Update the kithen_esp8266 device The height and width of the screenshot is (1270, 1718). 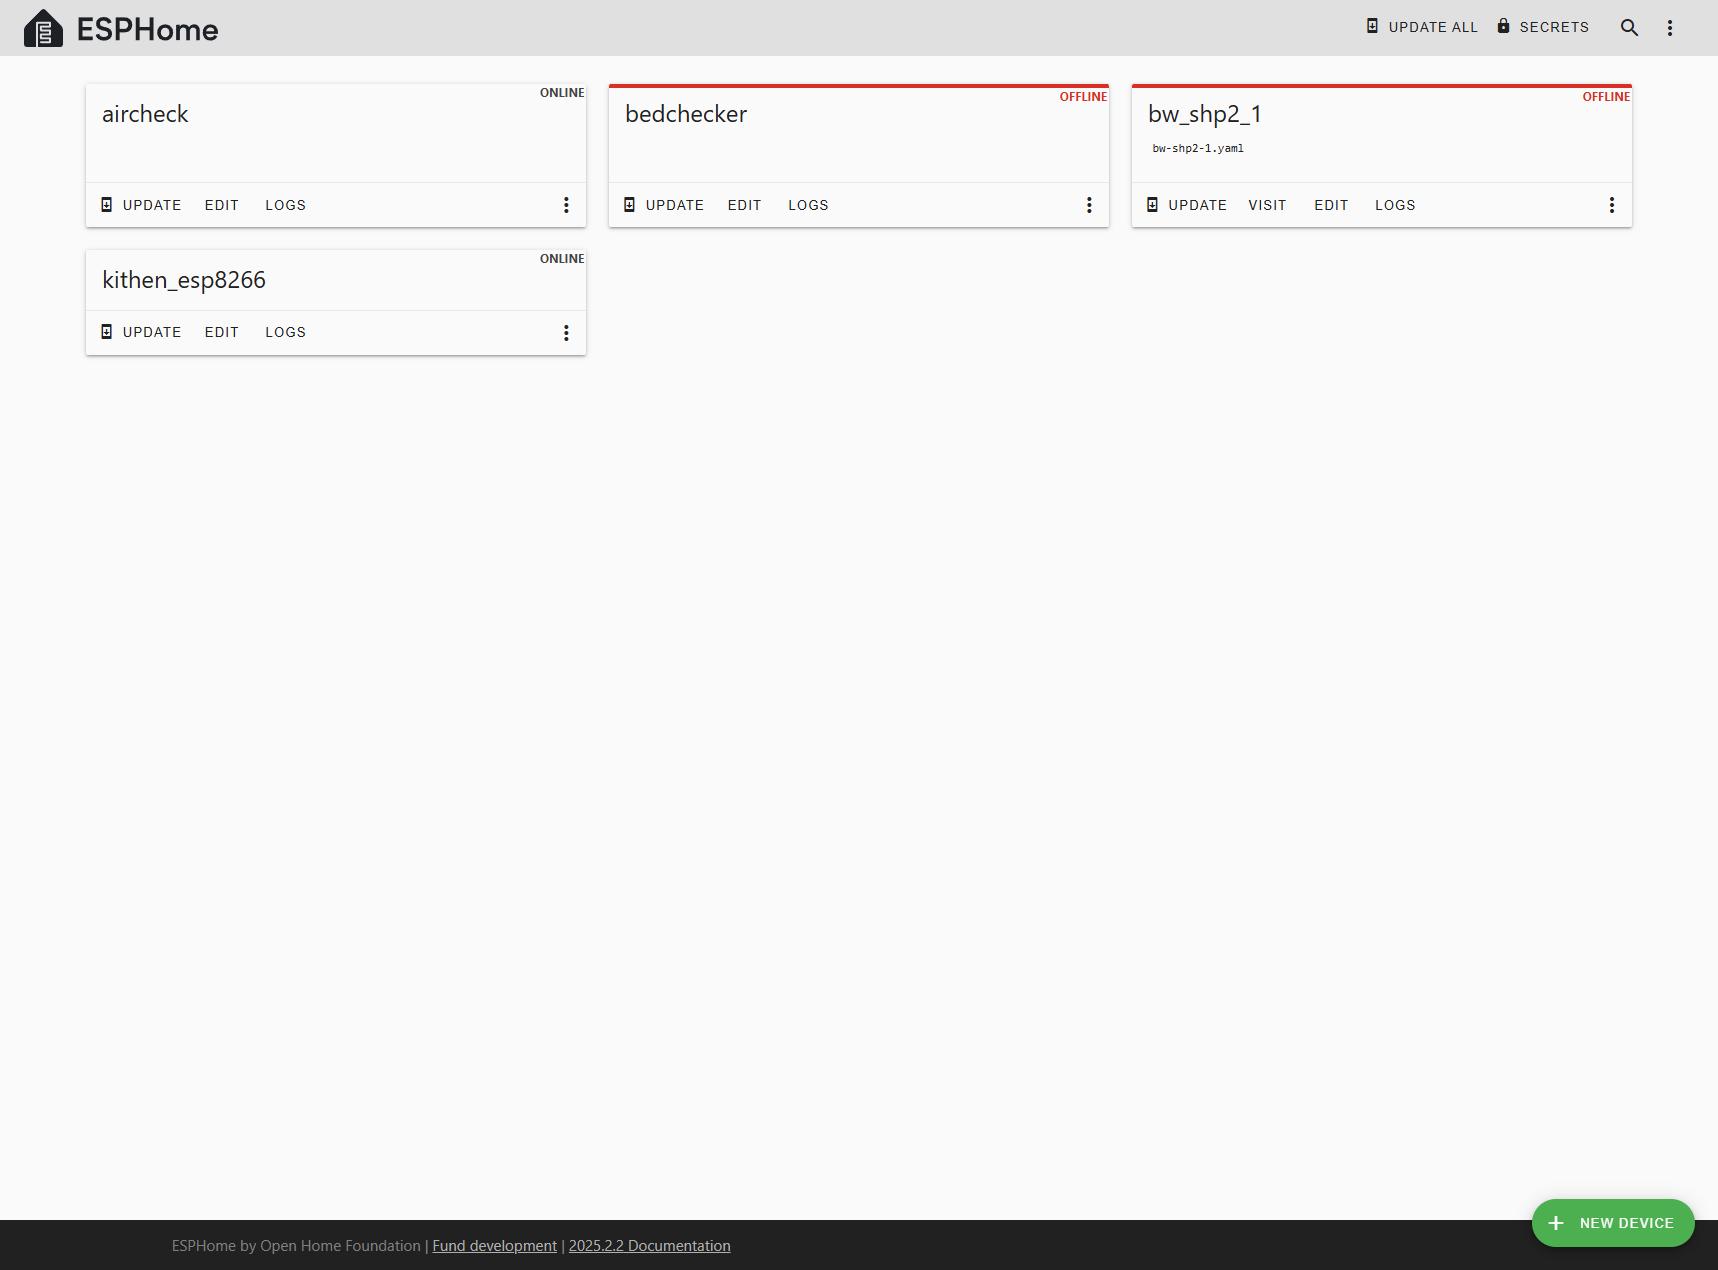coord(141,332)
